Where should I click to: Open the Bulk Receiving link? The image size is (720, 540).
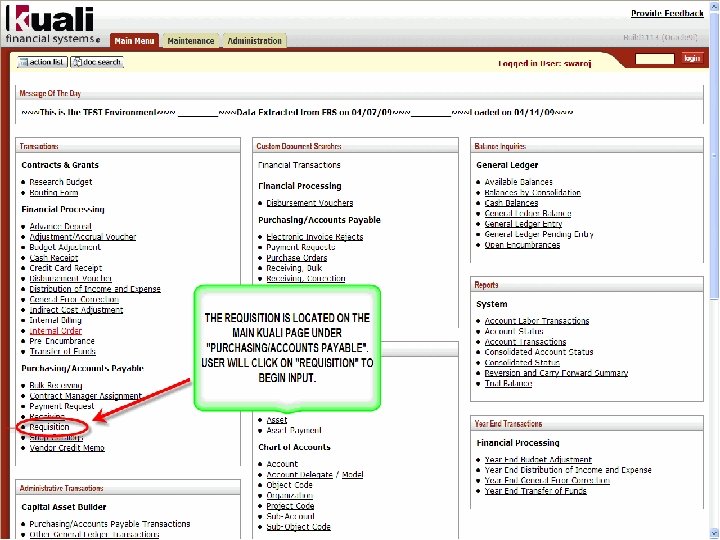56,386
